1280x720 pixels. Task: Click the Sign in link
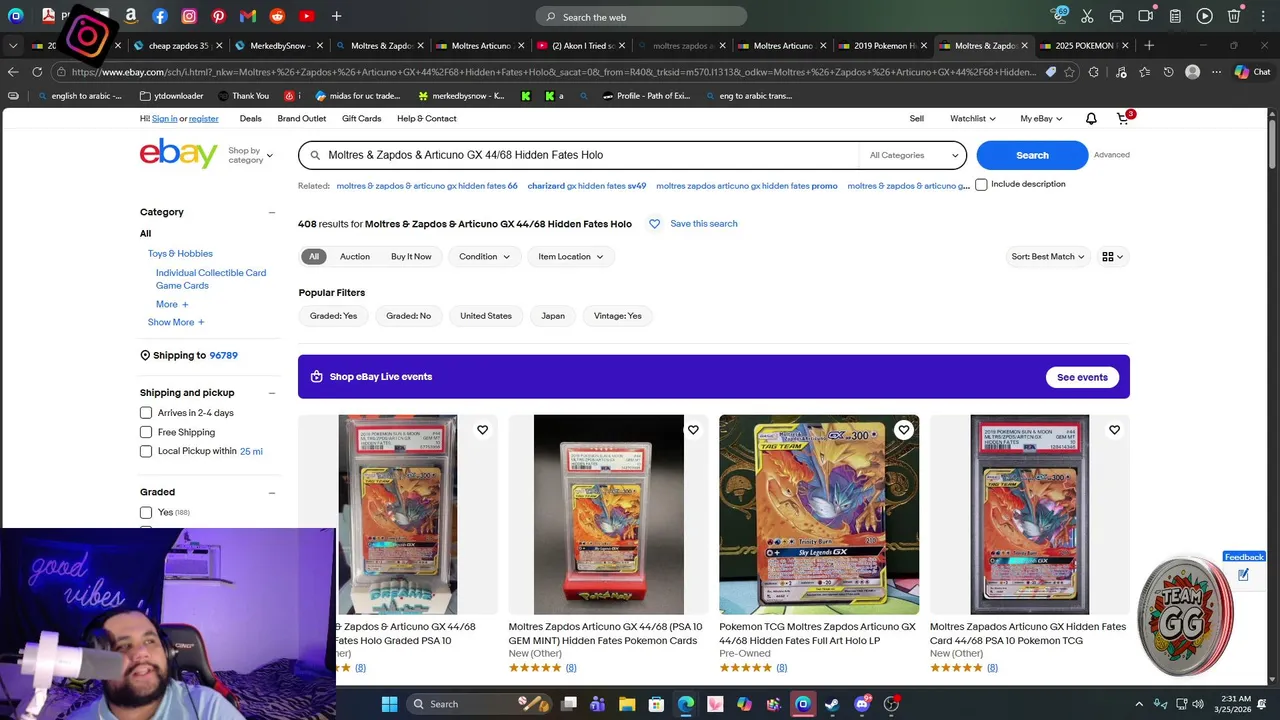coord(164,118)
